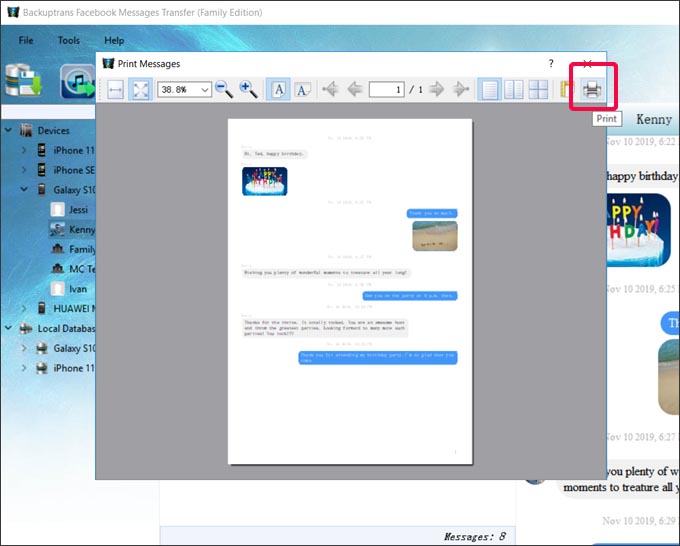Expand the HUAWEI device node

click(24, 308)
